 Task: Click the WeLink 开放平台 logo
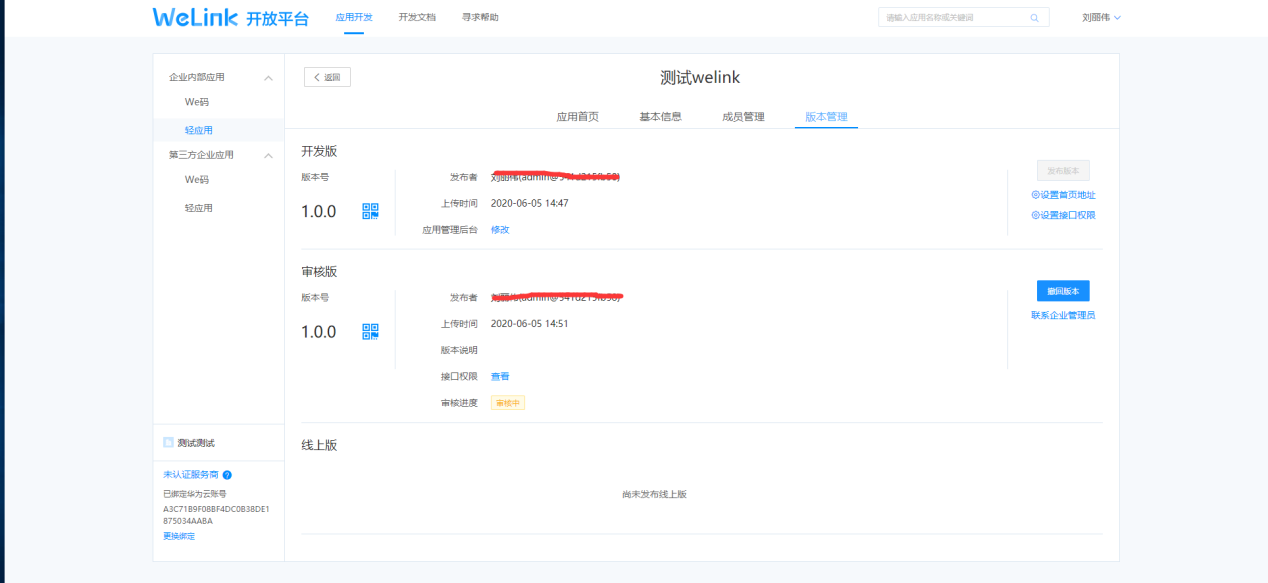230,18
